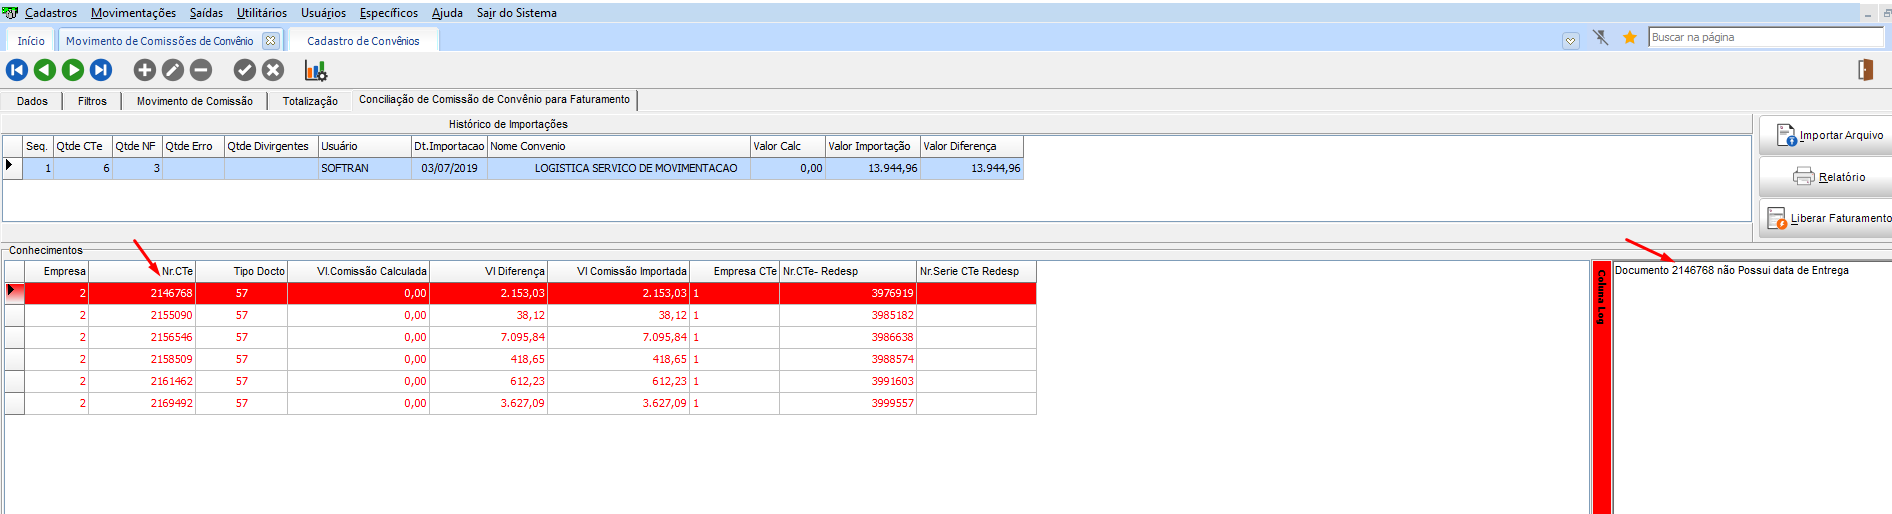Click row selector for CTe 2155090 row
The width and height of the screenshot is (1892, 514).
[14, 315]
